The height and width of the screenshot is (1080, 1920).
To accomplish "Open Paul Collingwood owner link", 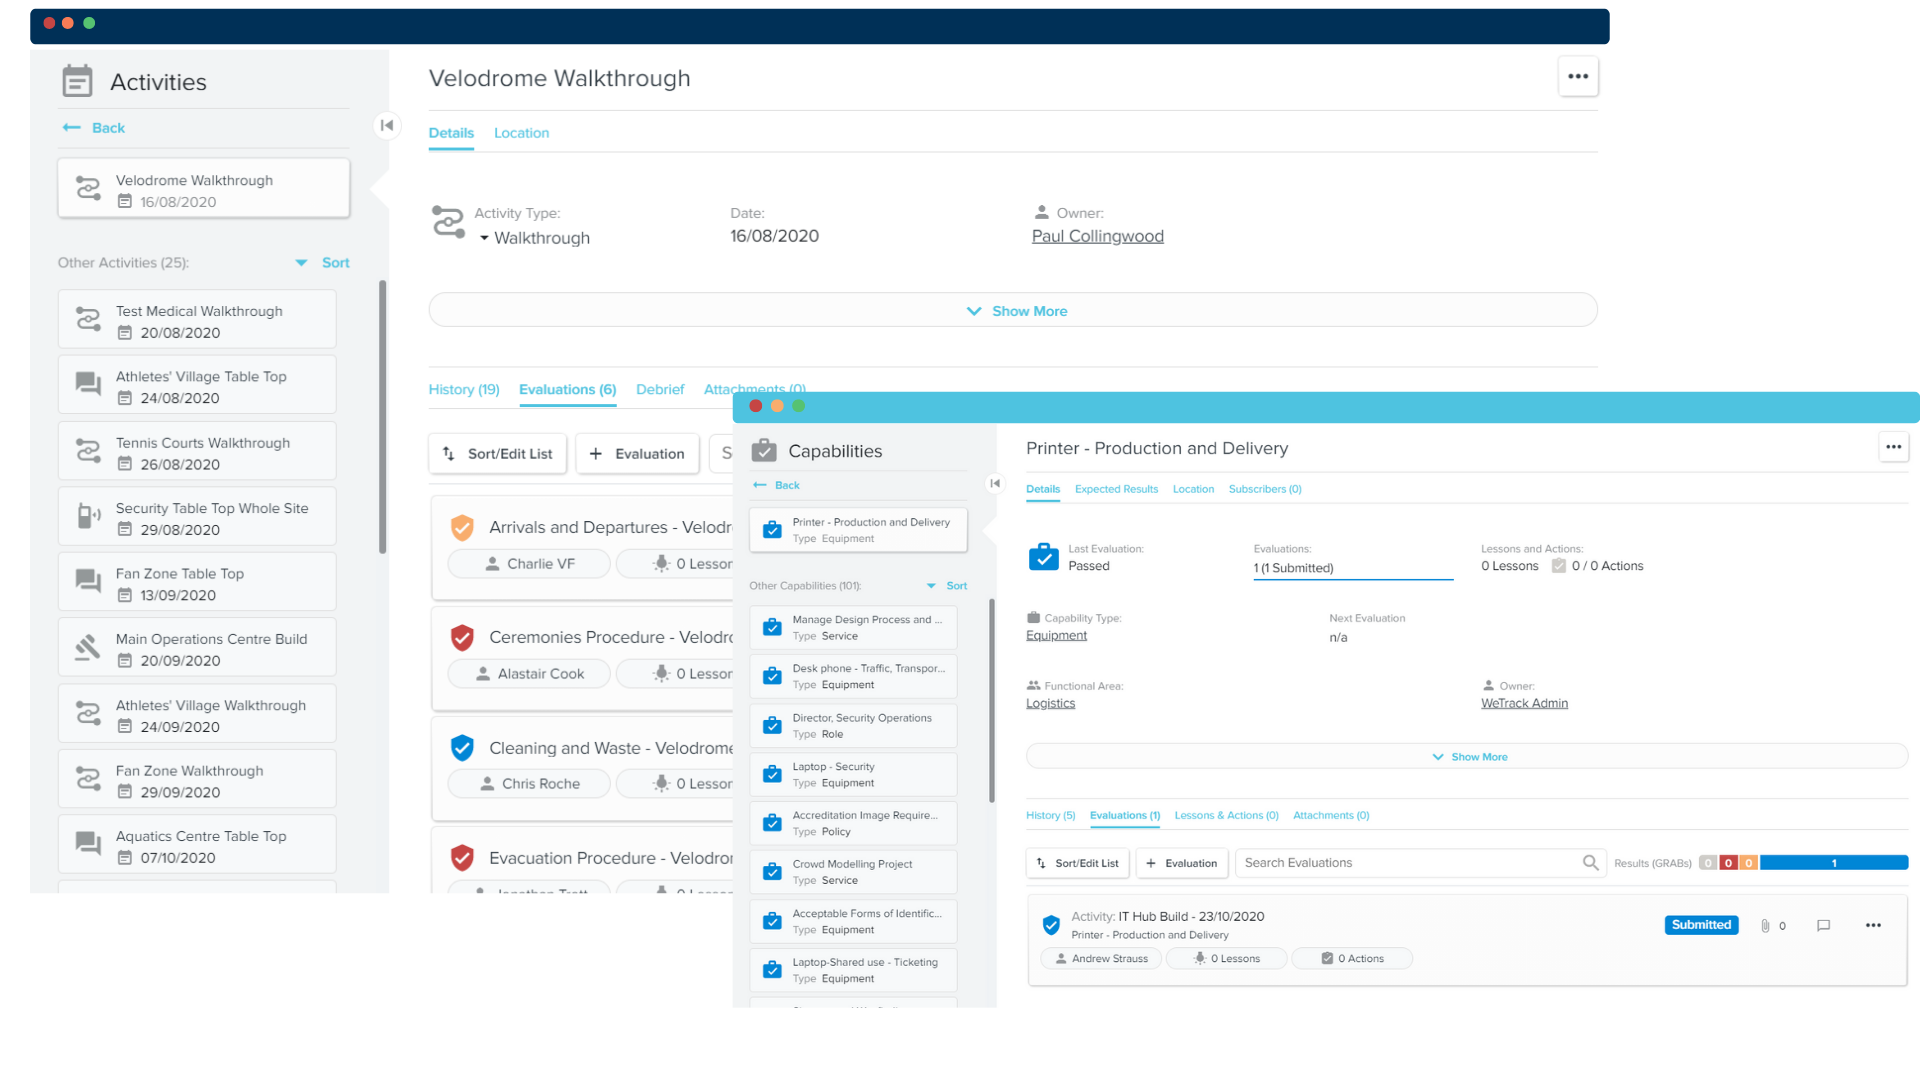I will 1097,236.
